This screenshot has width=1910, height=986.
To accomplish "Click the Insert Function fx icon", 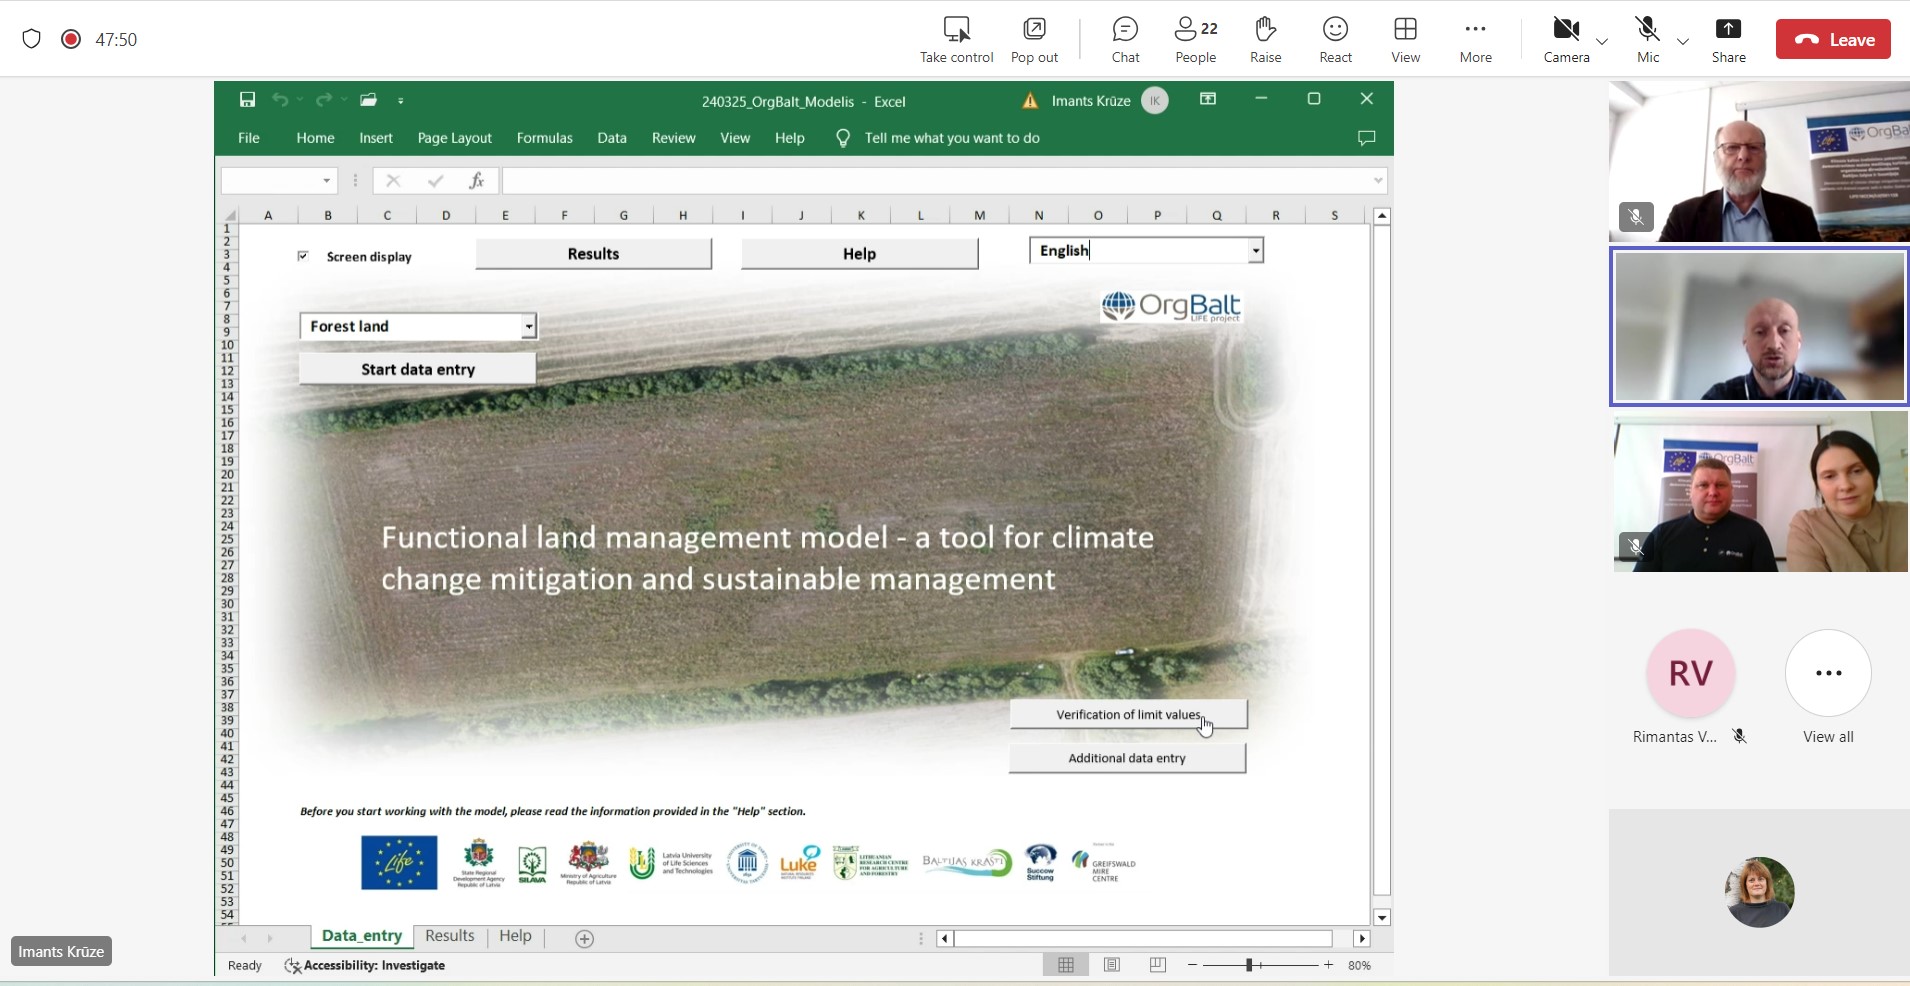I will pyautogui.click(x=477, y=181).
